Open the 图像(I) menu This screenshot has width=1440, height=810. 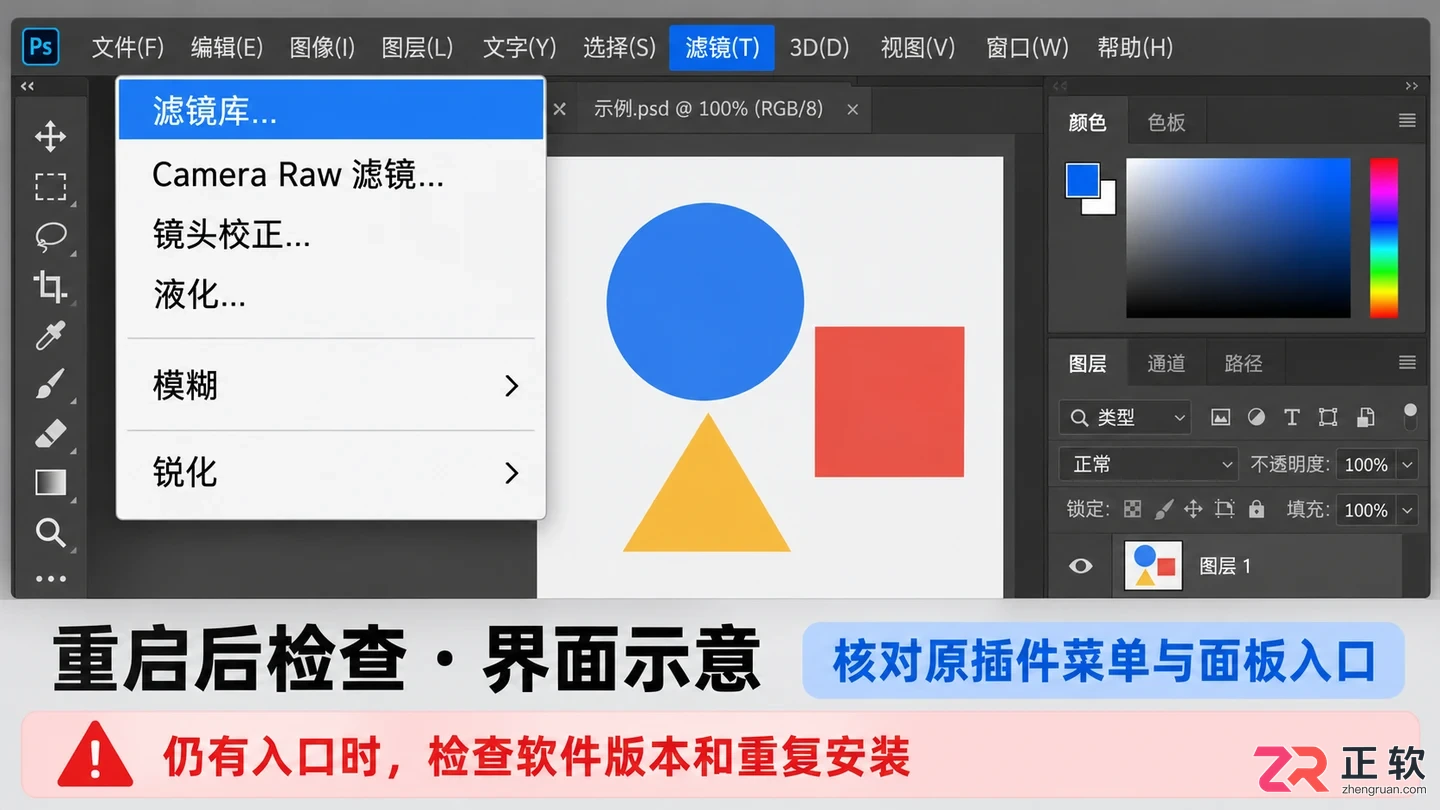322,47
